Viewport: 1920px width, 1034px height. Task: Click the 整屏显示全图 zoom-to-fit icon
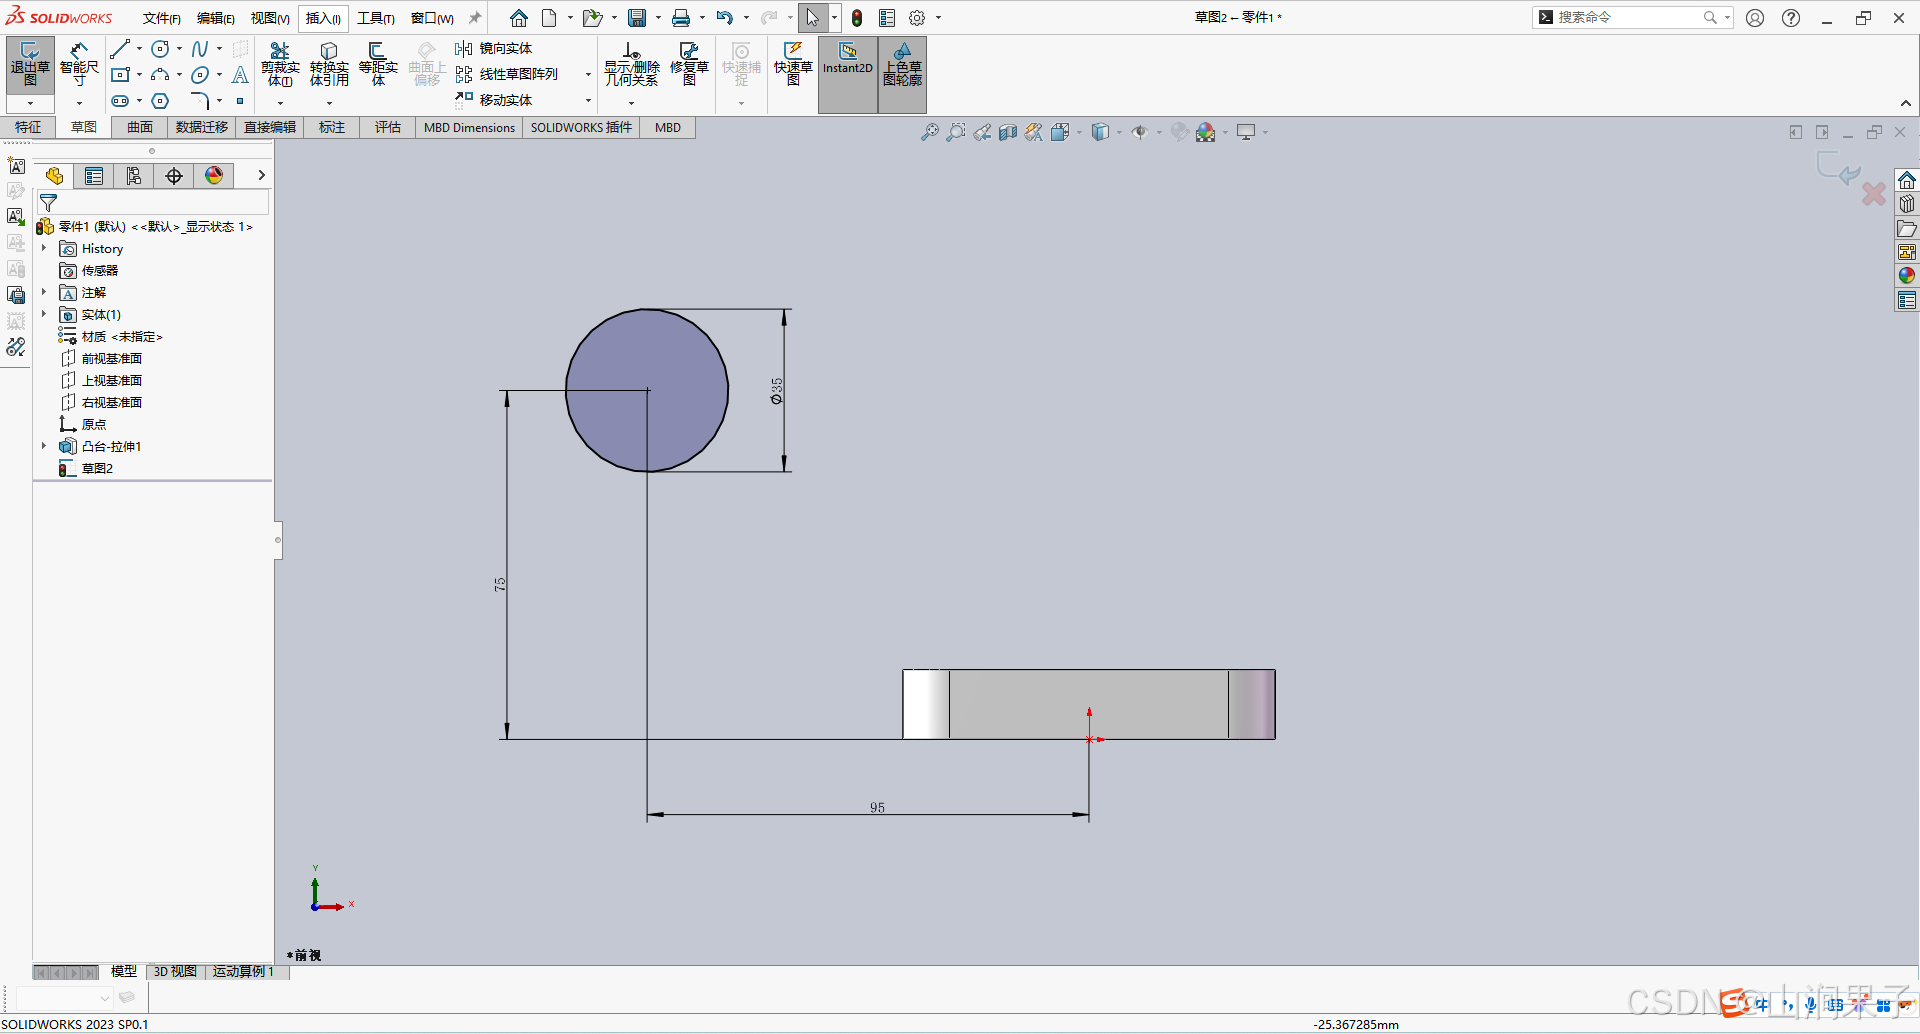(929, 131)
